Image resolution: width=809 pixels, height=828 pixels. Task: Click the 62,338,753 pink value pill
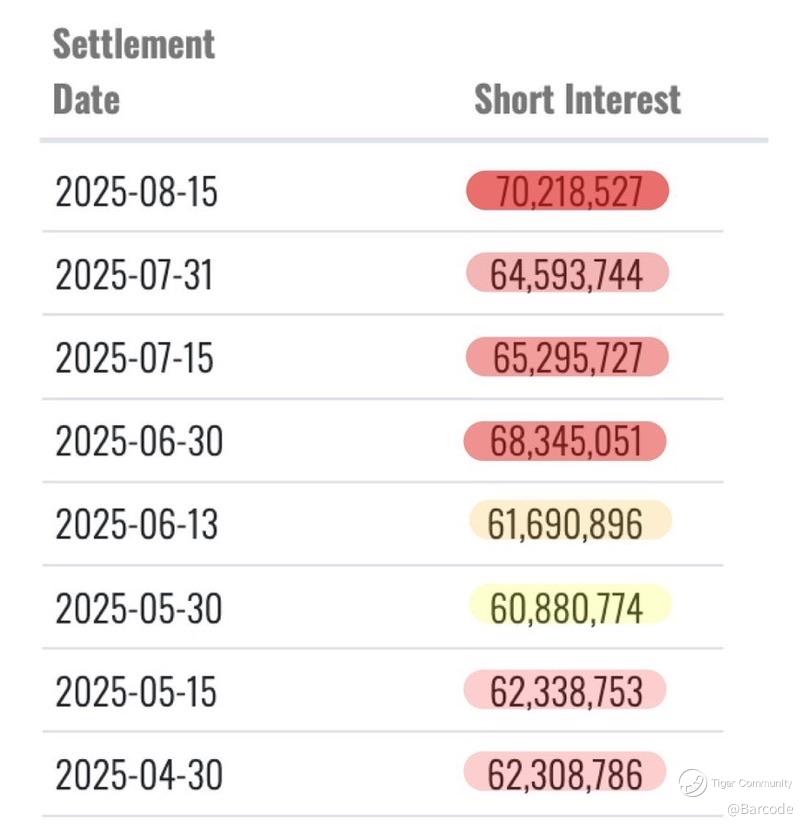[565, 690]
